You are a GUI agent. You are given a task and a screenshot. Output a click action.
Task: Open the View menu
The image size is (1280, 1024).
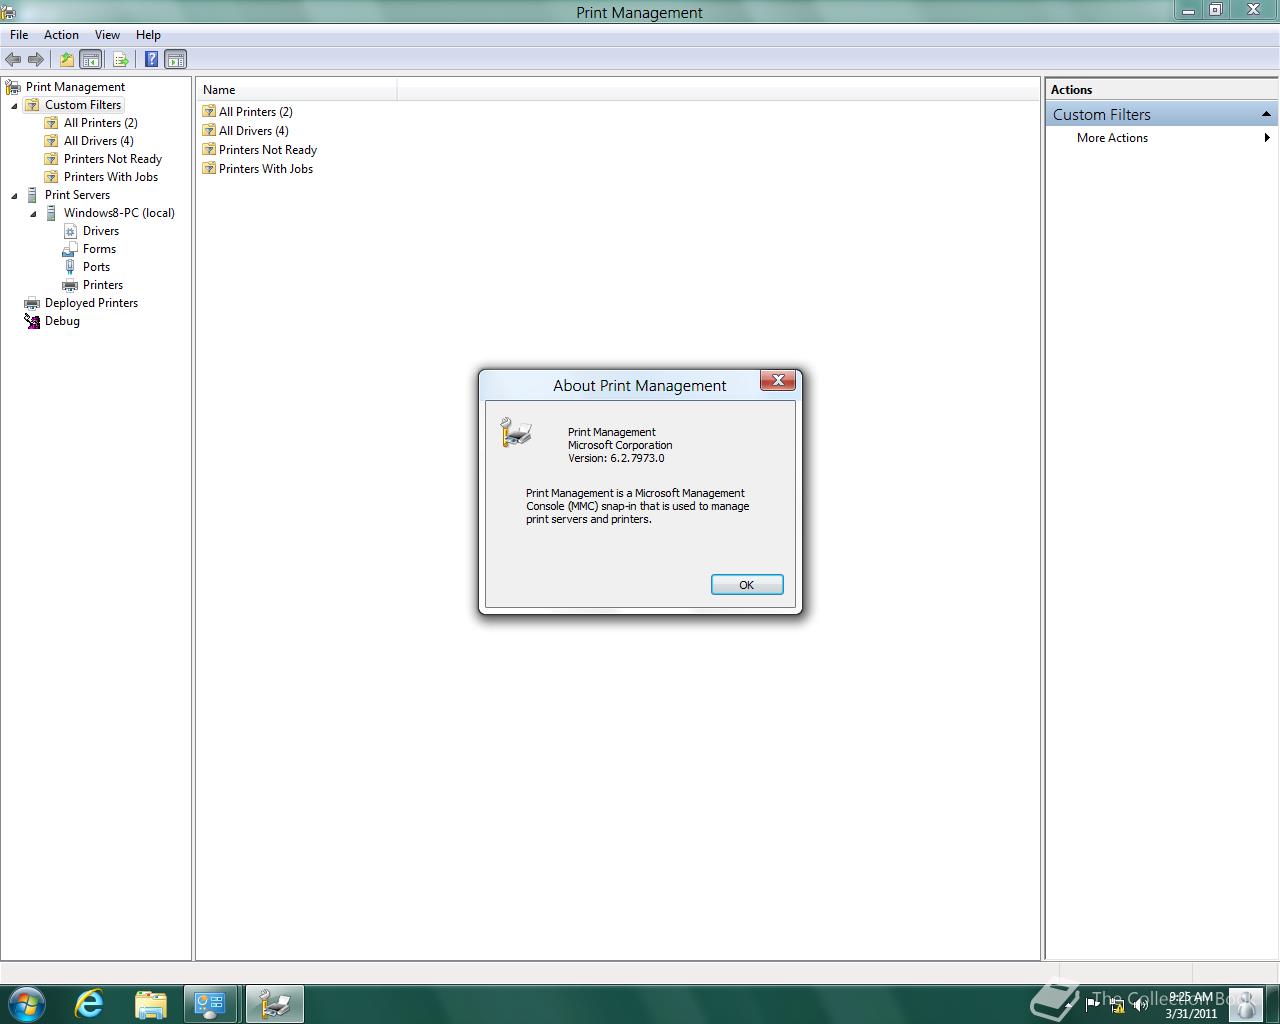107,35
